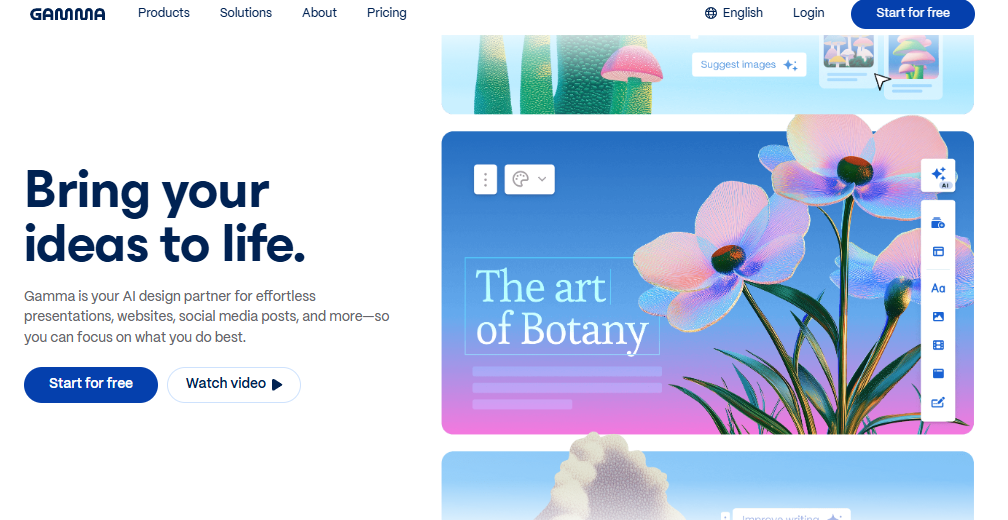
Task: Select the Aa text formatting icon
Action: coord(938,288)
